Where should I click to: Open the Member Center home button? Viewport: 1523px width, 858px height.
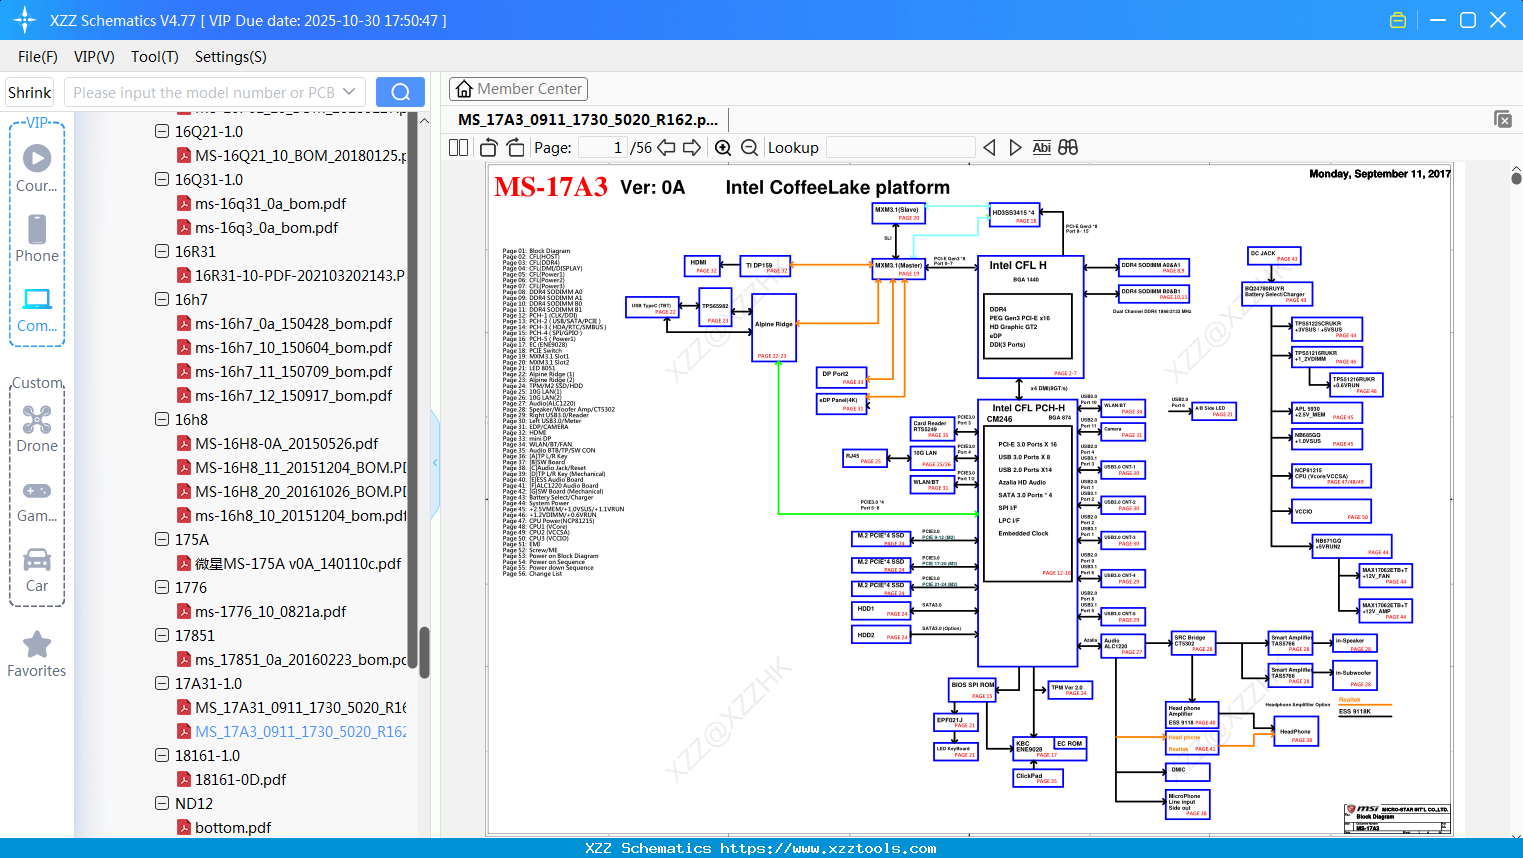point(518,89)
